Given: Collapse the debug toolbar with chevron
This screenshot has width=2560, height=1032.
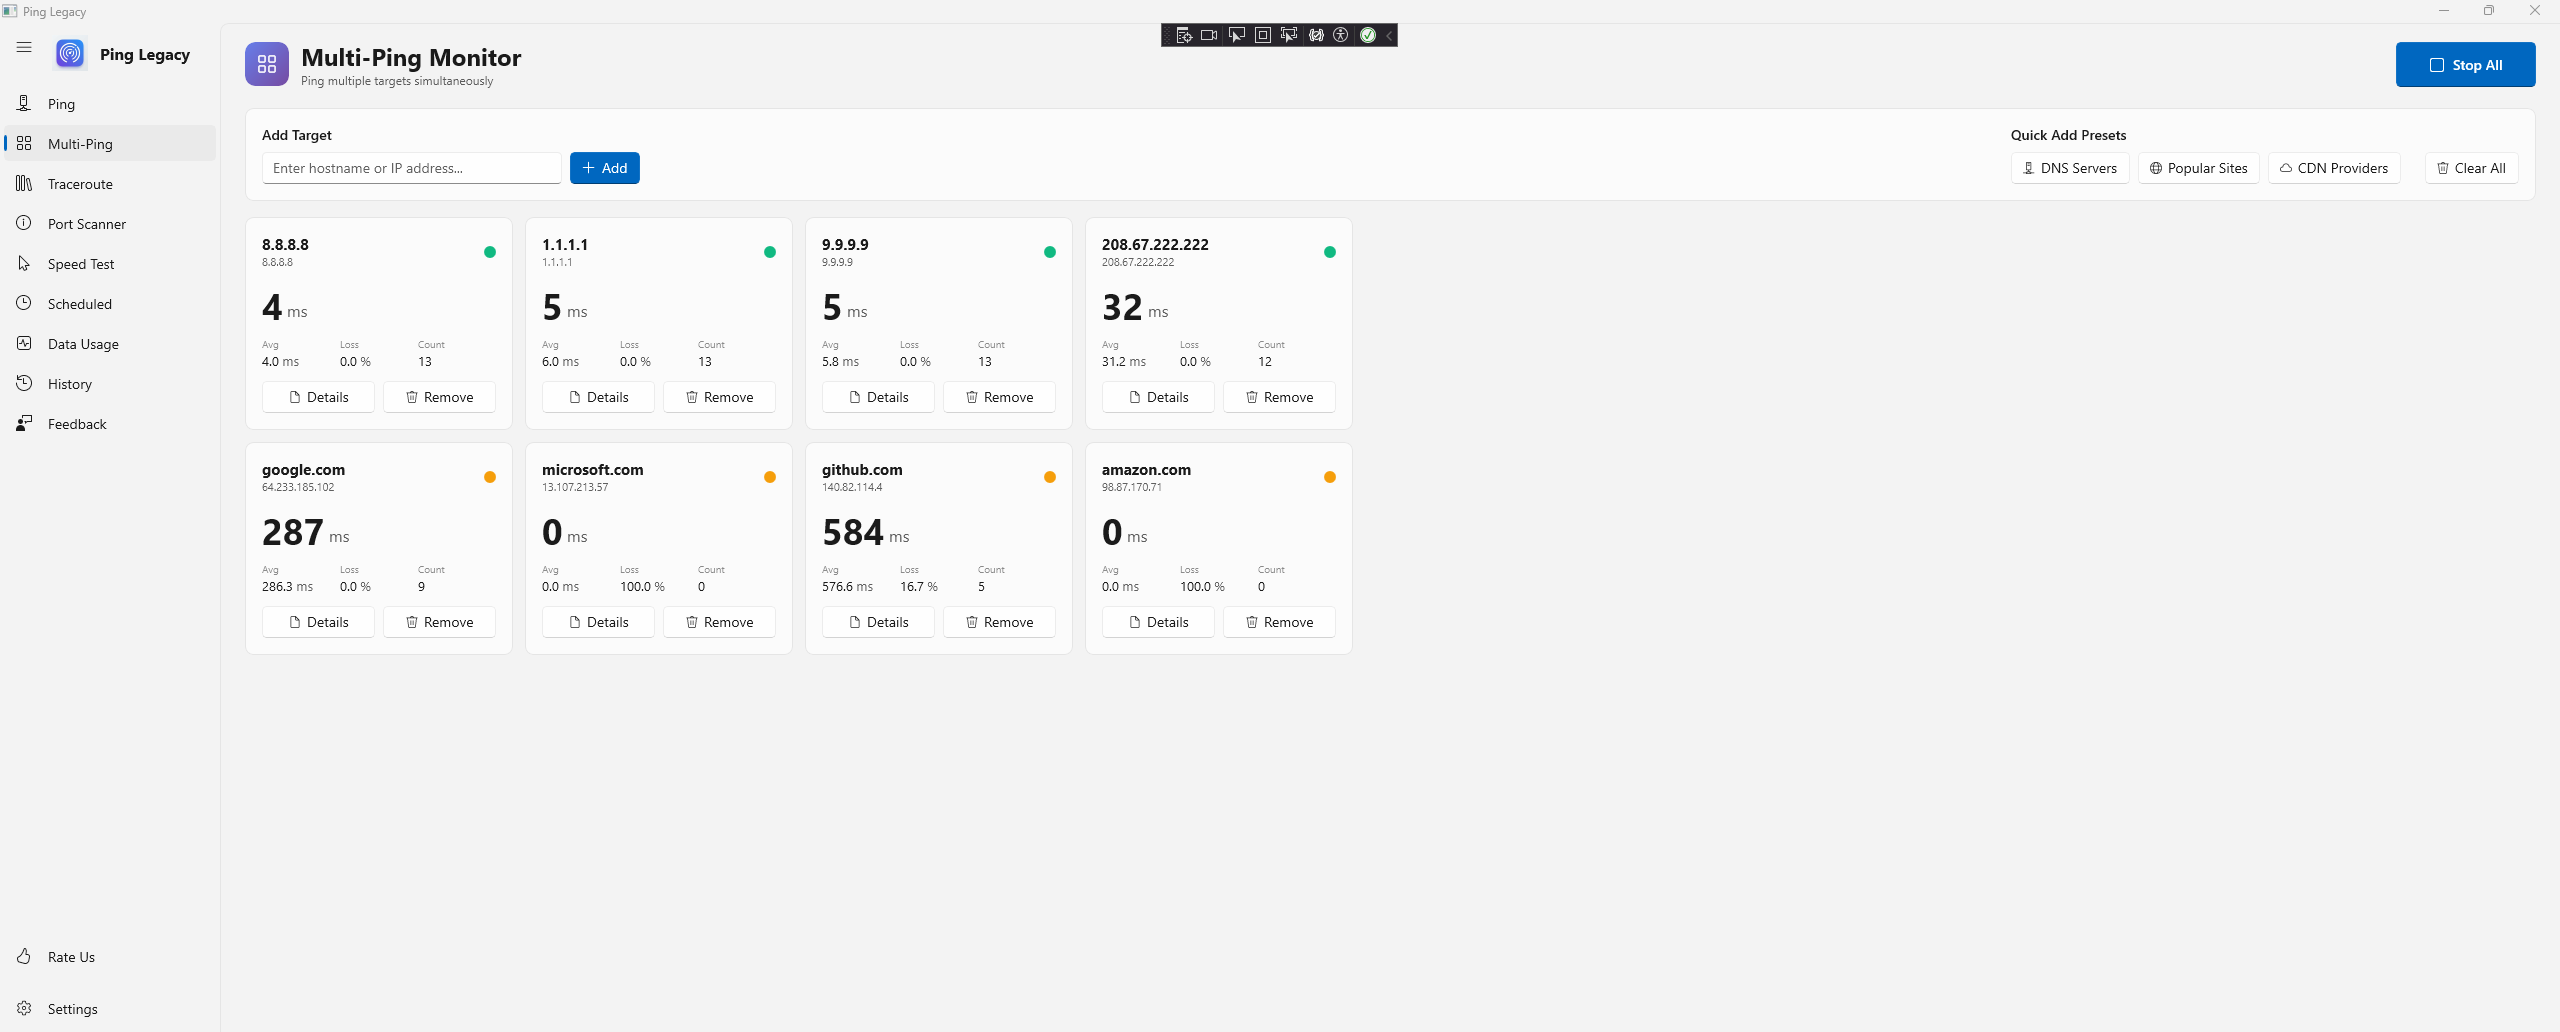Looking at the screenshot, I should 1389,35.
